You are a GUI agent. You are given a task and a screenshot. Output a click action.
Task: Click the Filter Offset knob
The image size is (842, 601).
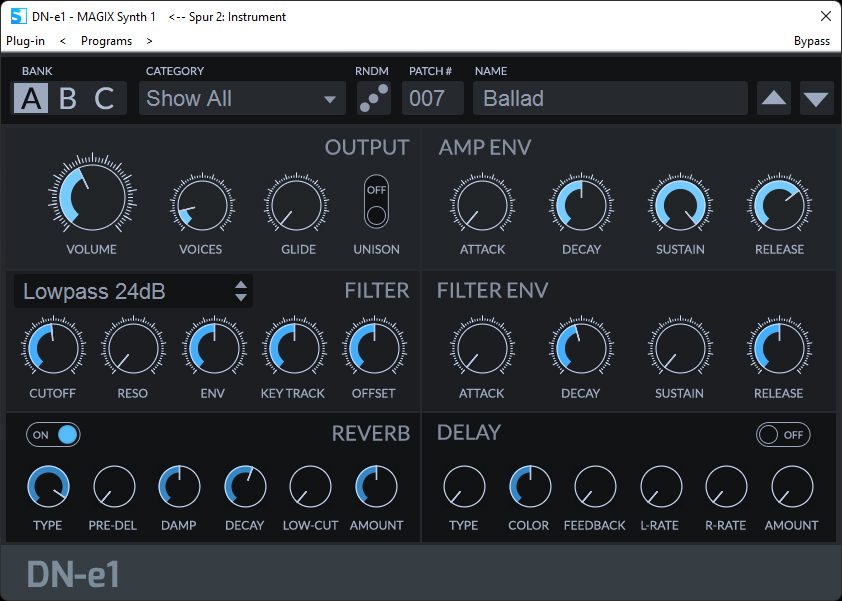coord(374,348)
